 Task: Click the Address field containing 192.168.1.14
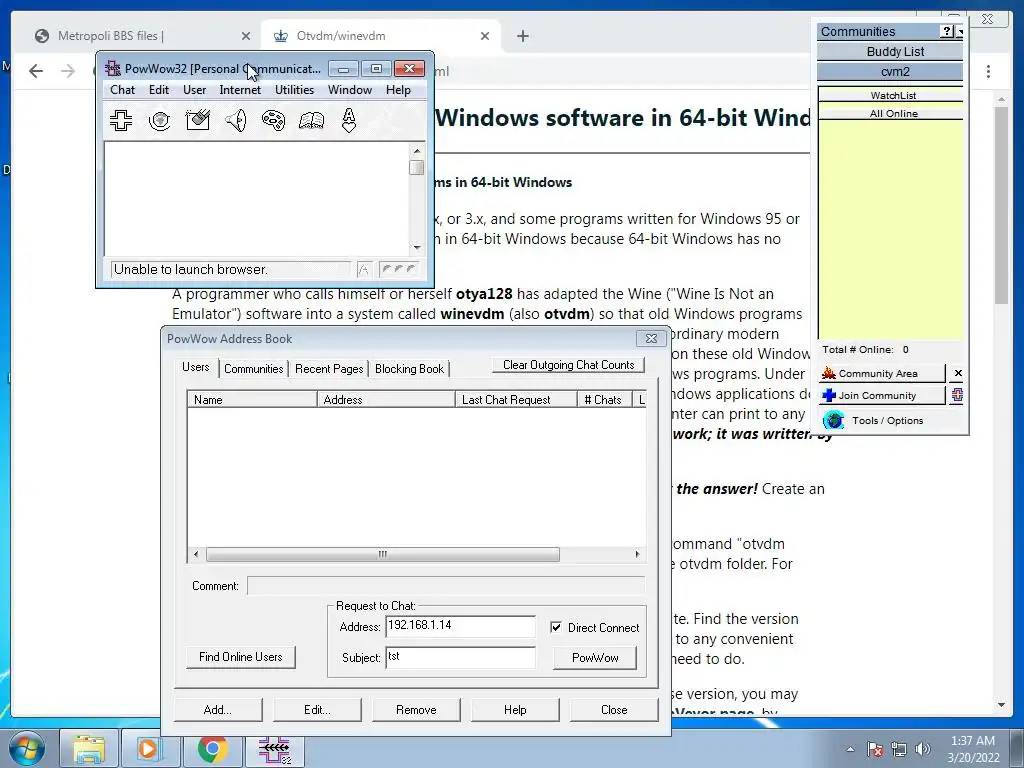[460, 626]
